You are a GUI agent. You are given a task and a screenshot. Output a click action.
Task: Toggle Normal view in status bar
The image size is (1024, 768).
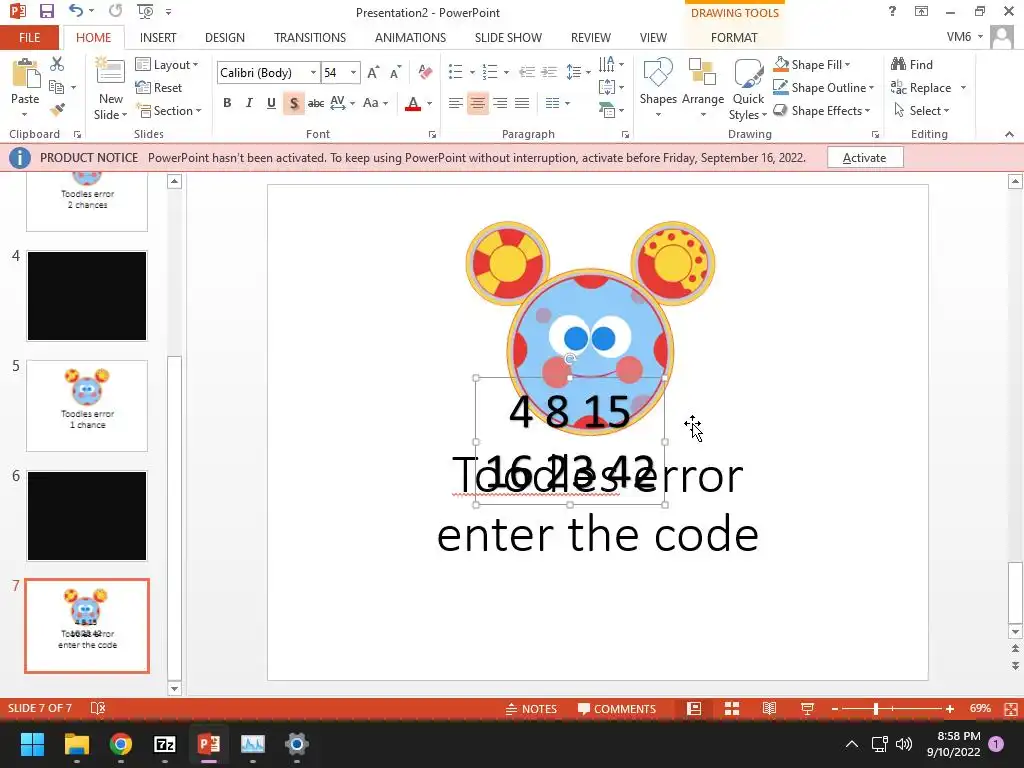(x=694, y=709)
